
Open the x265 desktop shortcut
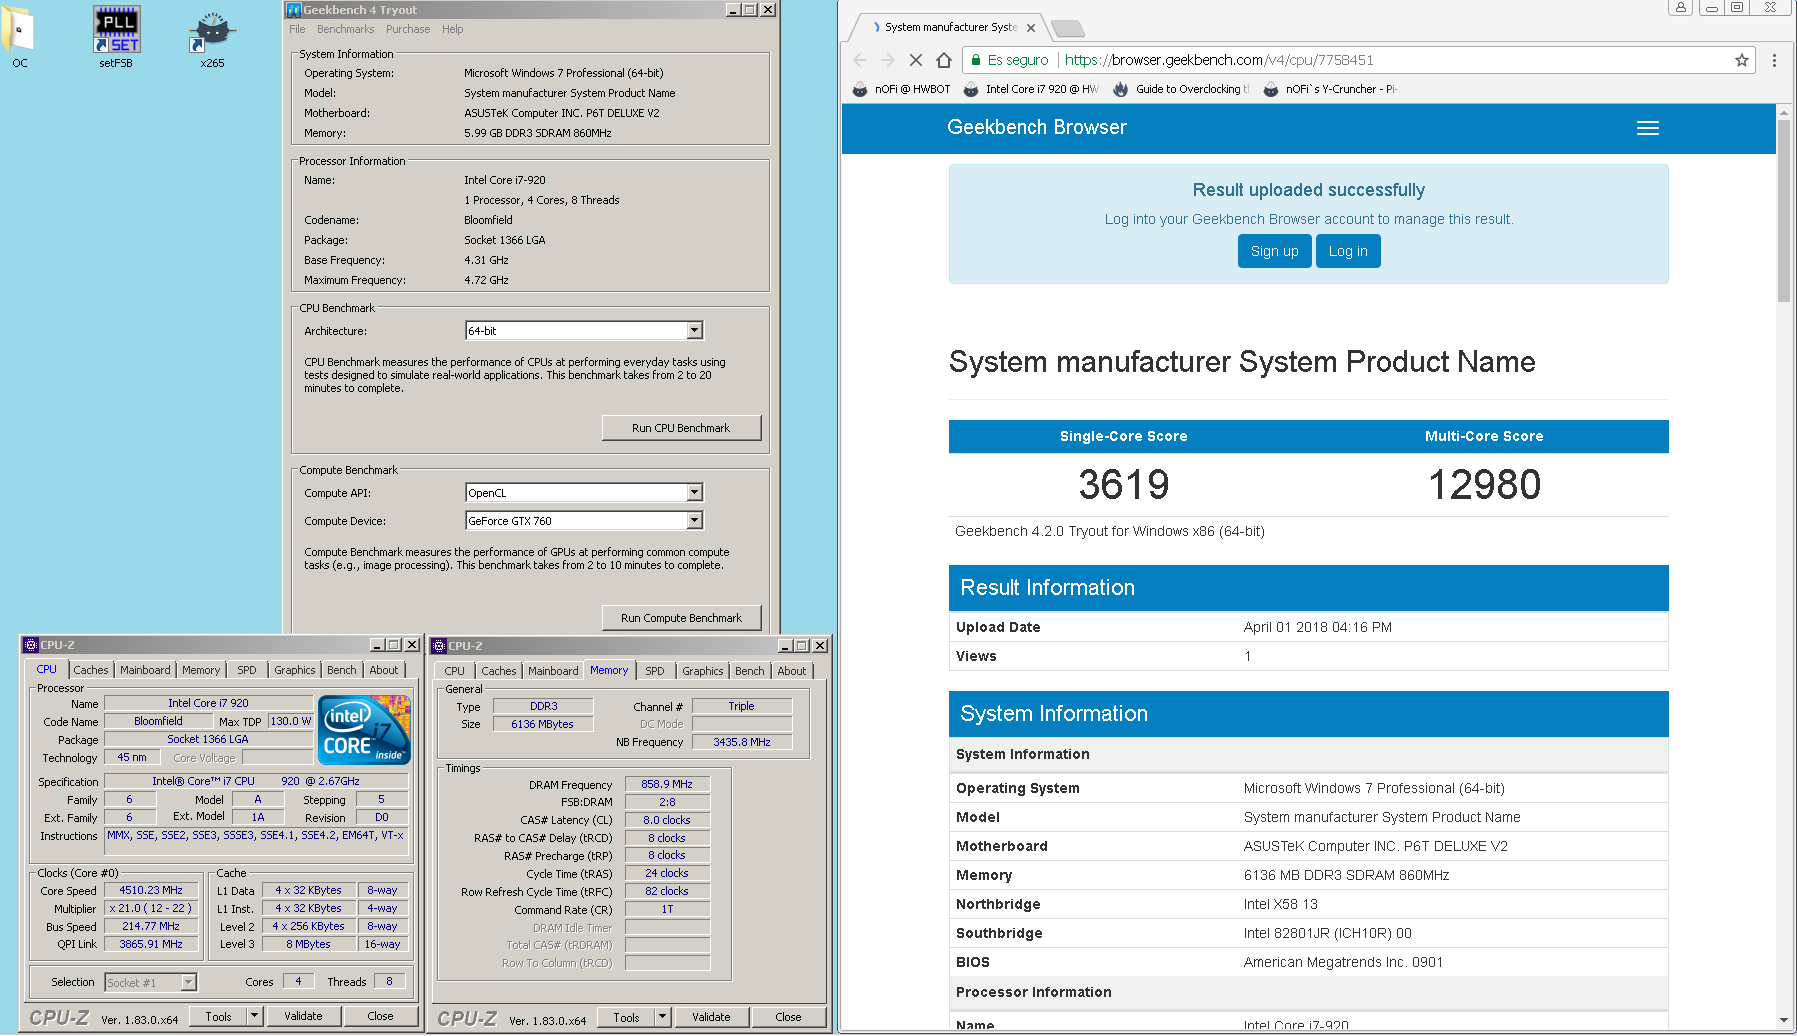tap(212, 38)
